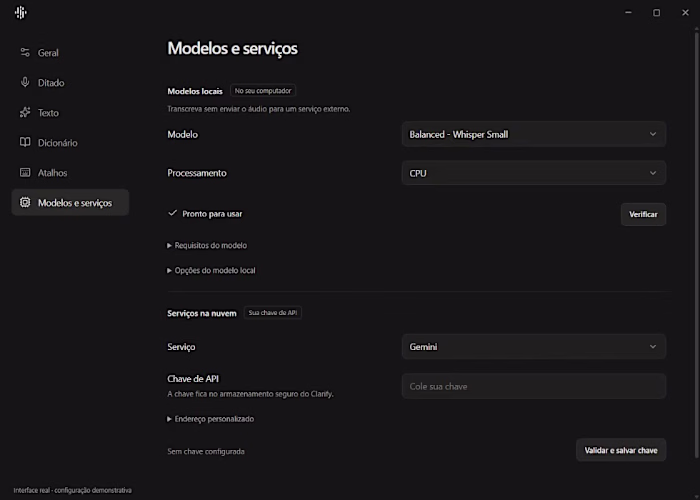Click the Modelos e serviços chip icon
Image resolution: width=700 pixels, height=500 pixels.
(x=25, y=203)
